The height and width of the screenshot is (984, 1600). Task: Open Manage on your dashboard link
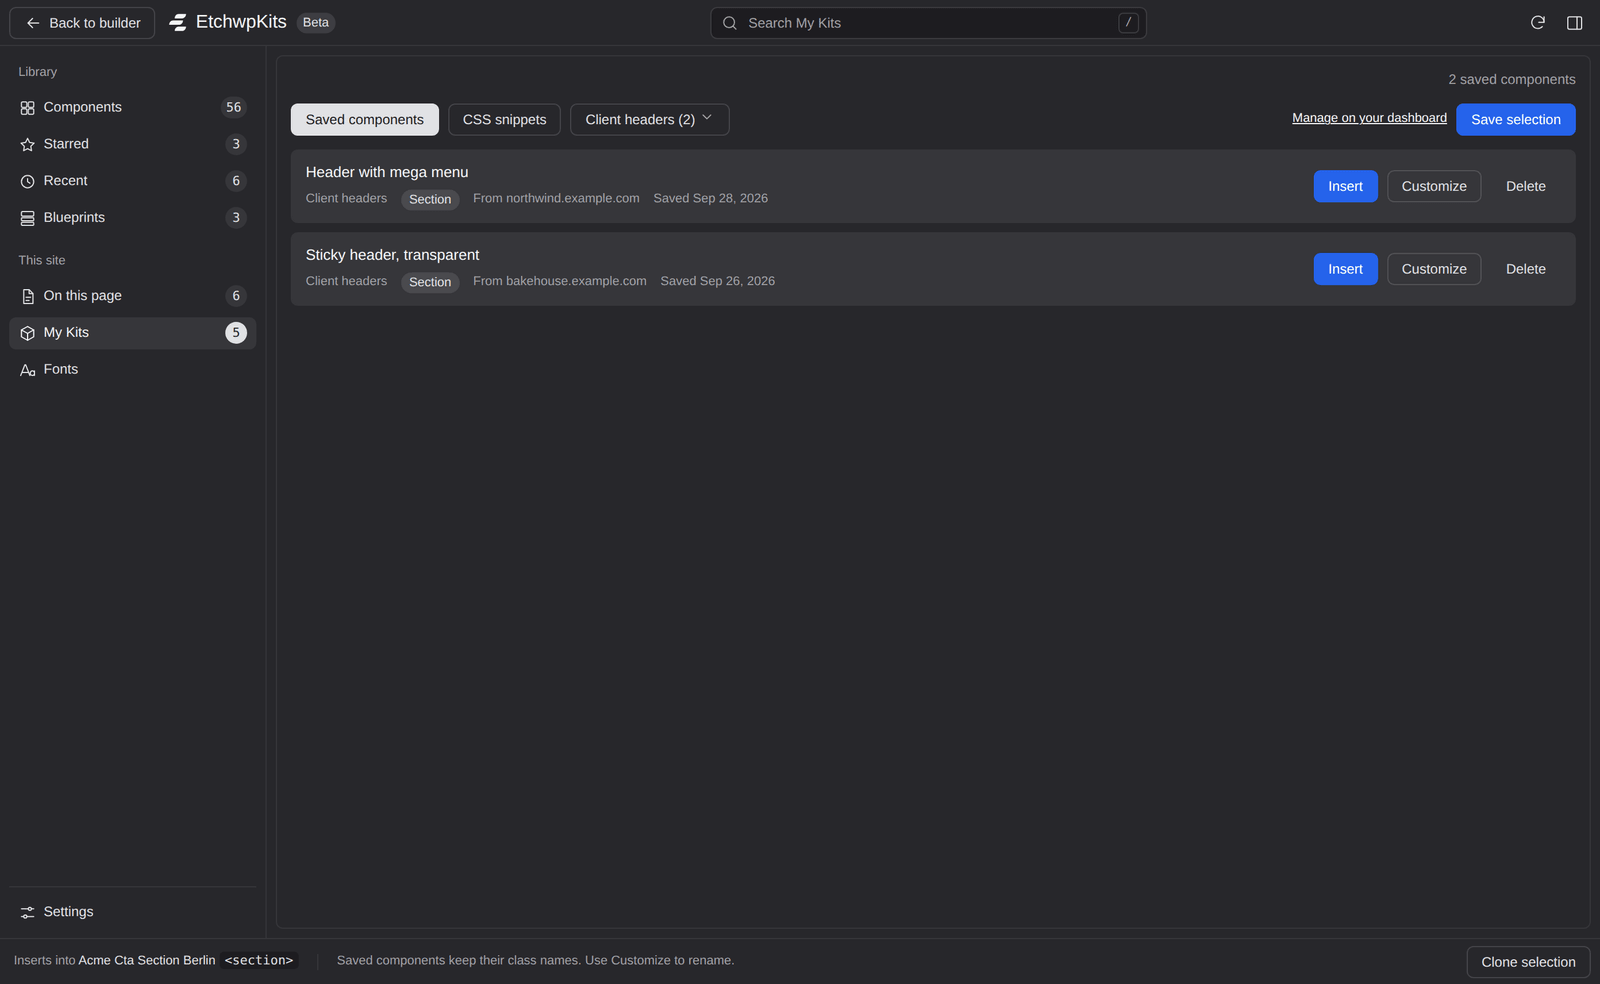1369,118
